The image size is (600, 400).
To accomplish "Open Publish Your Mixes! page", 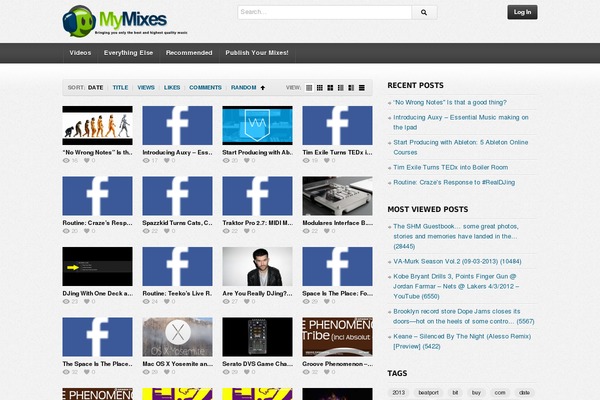I will [x=257, y=53].
